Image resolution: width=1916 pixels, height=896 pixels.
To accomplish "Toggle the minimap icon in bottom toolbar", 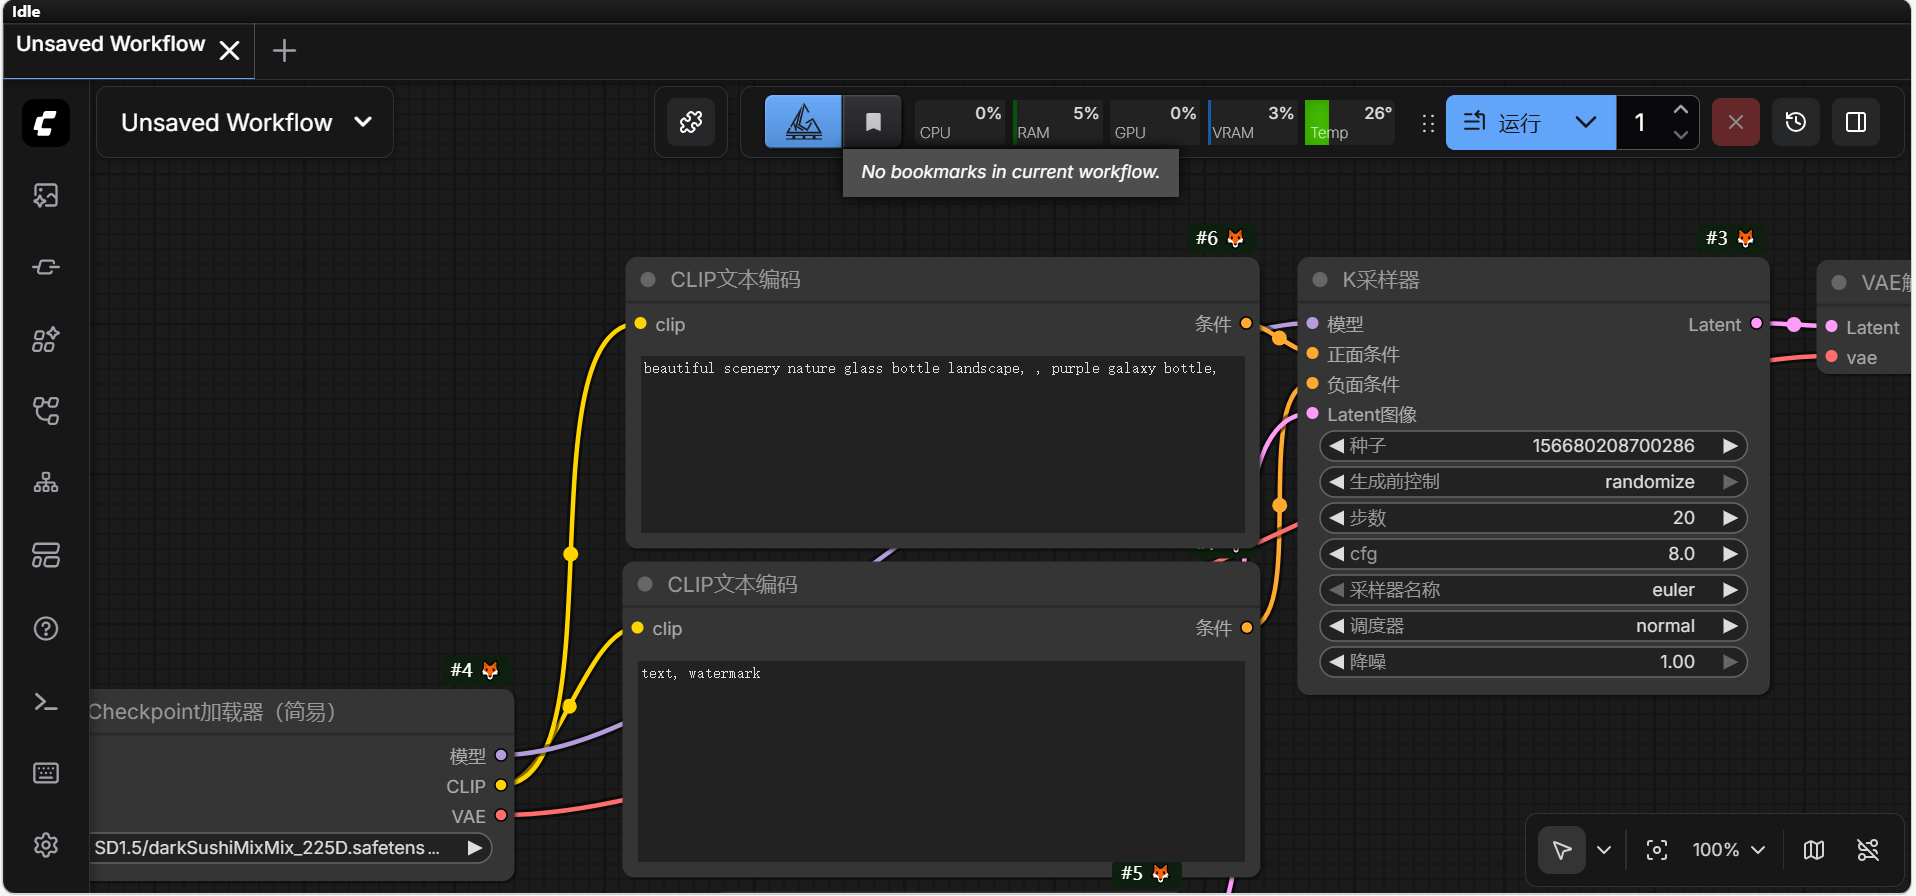I will 1814,850.
